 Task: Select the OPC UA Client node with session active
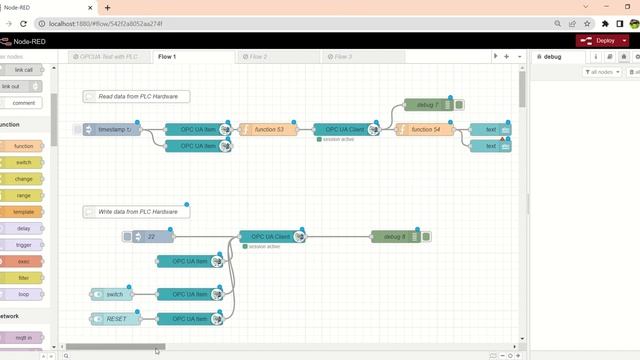(347, 129)
